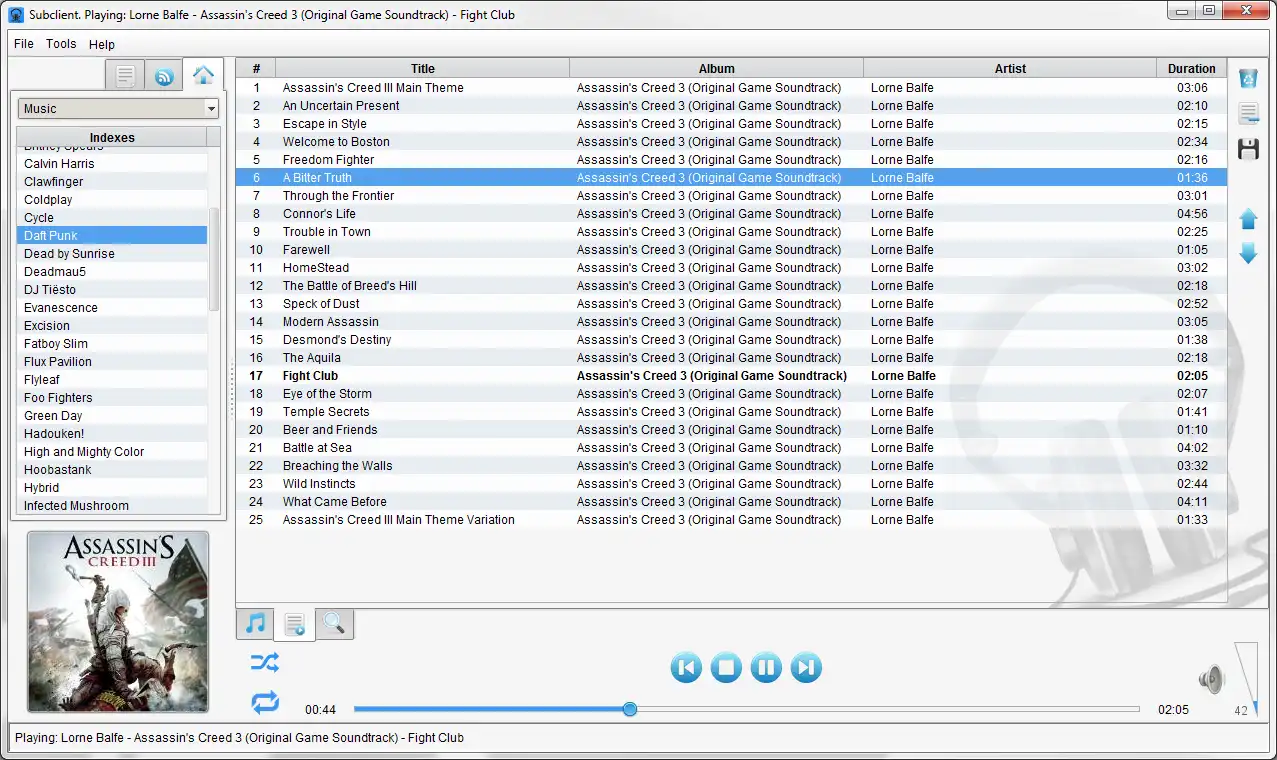Toggle shuffle playback
1277x760 pixels.
pos(265,662)
